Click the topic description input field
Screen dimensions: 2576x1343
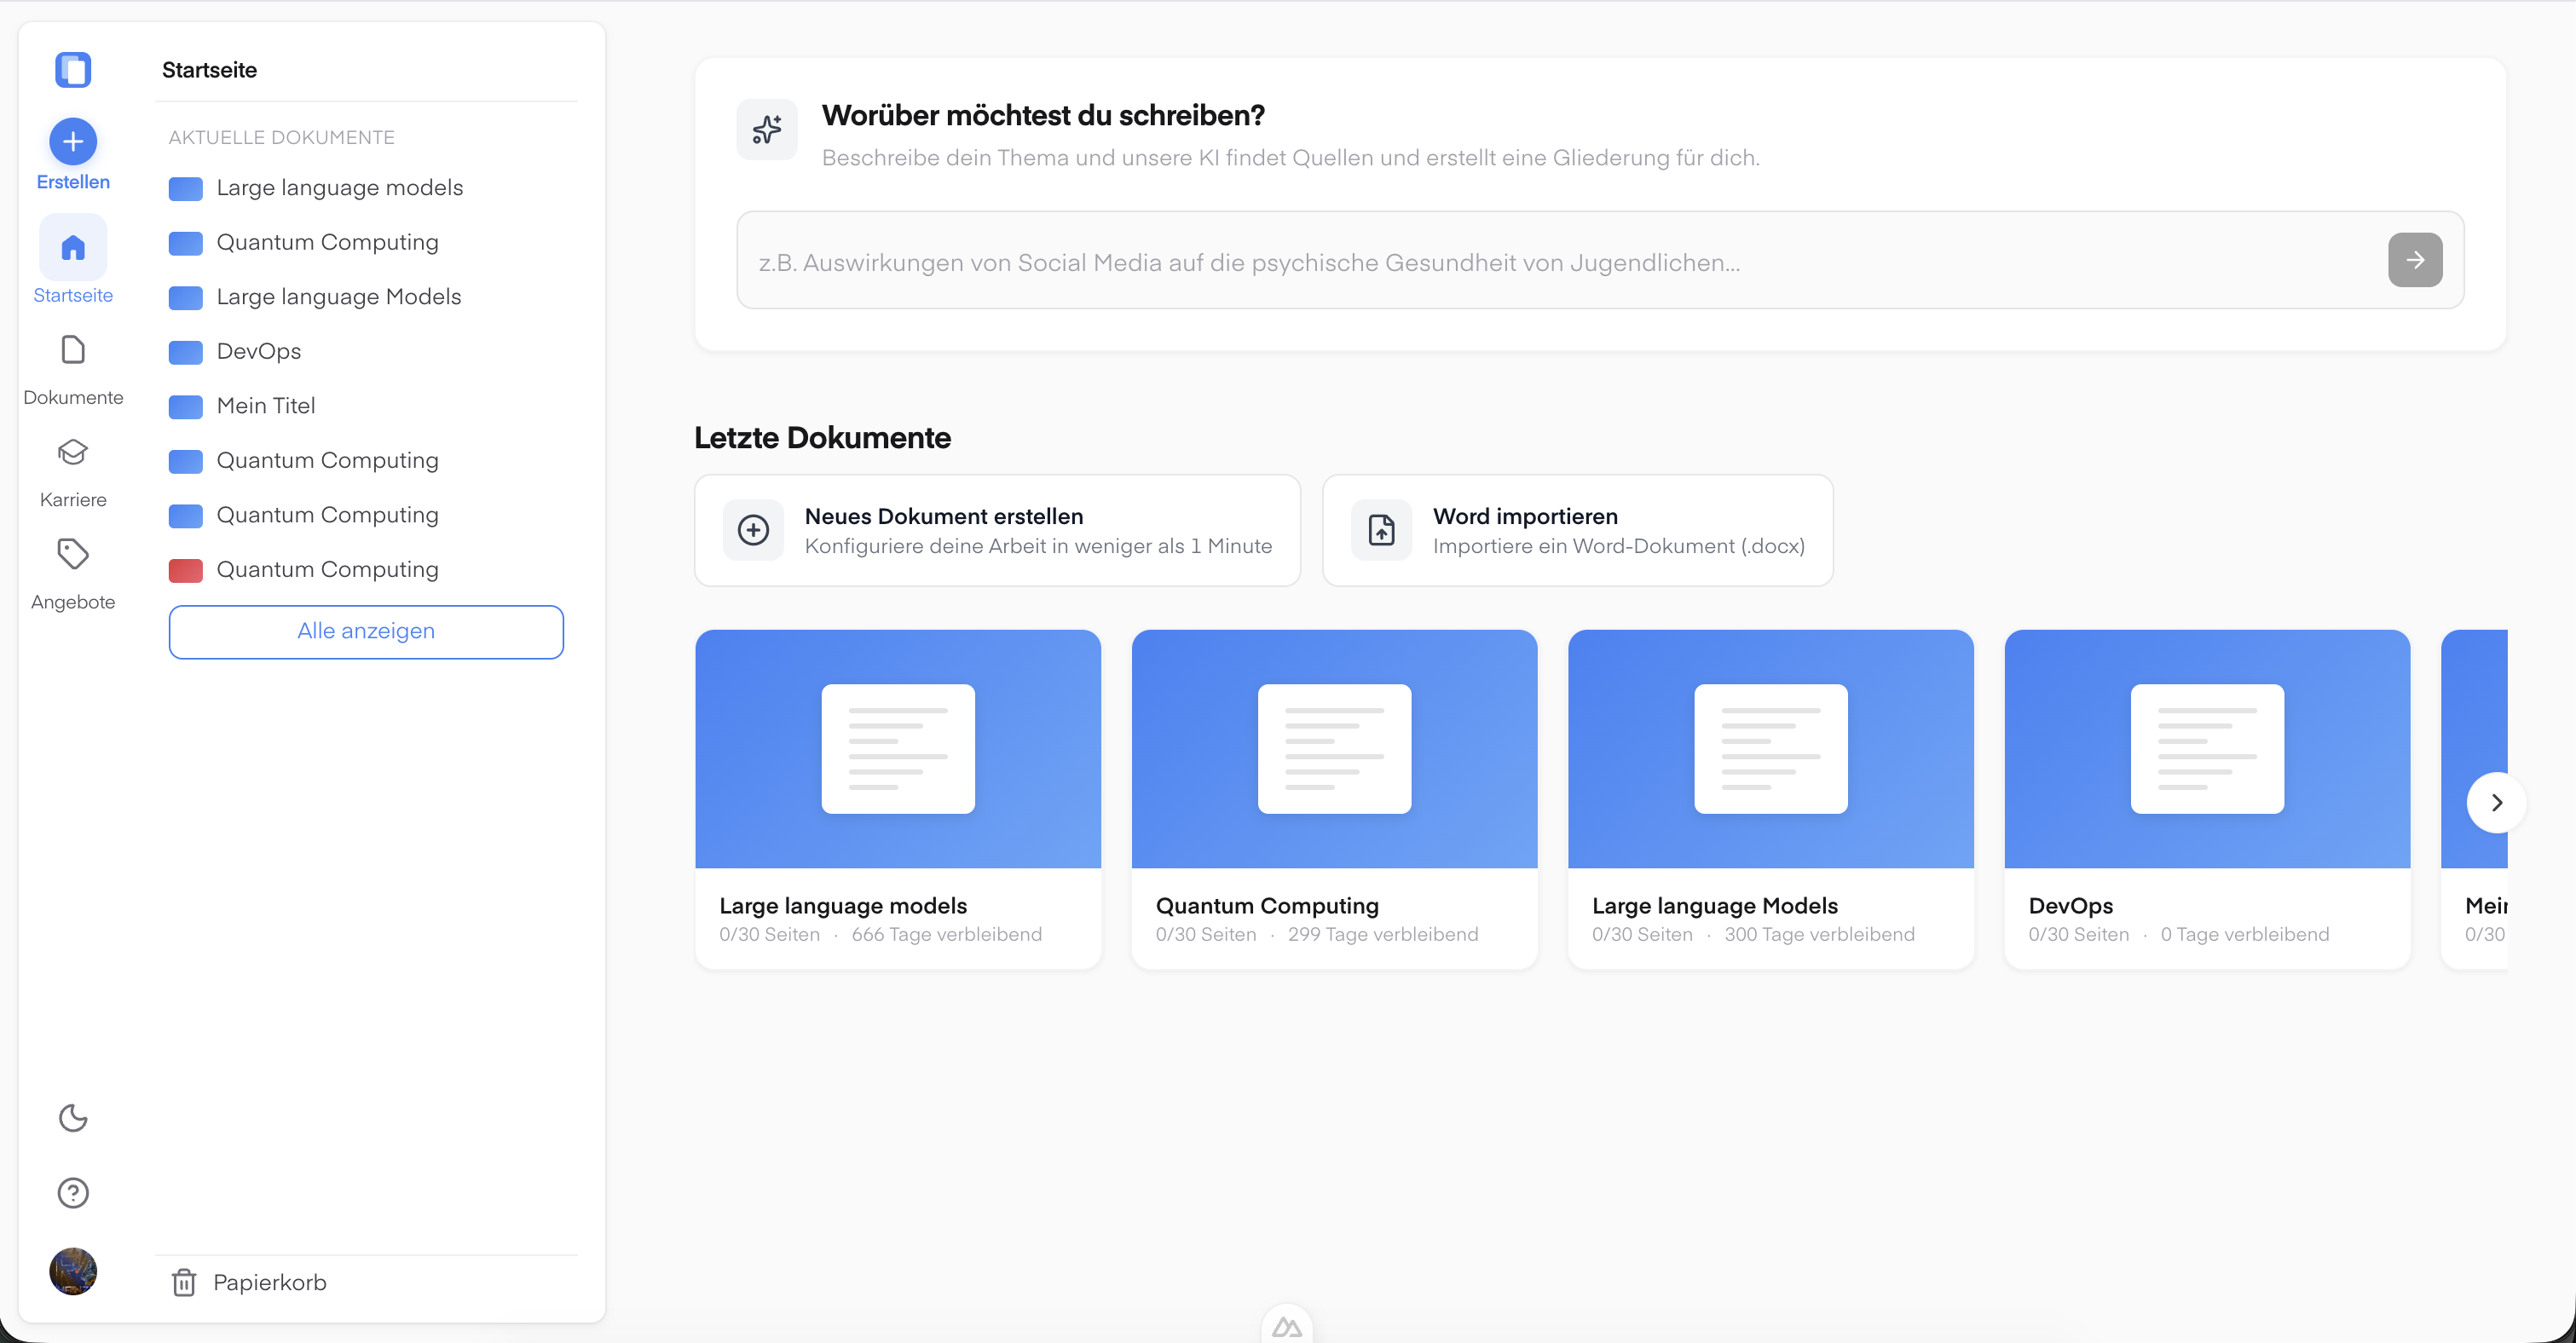pos(1400,262)
